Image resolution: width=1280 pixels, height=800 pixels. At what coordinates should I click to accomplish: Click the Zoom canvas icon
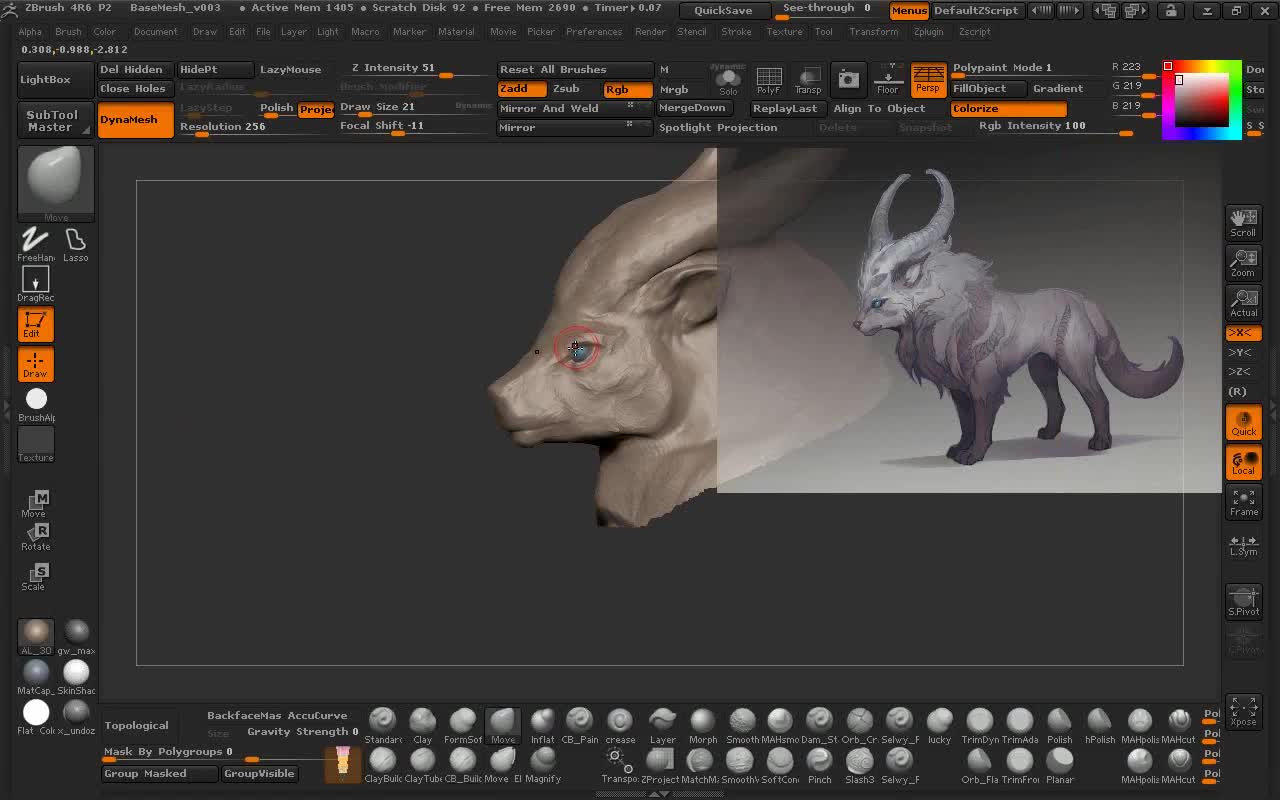[x=1243, y=262]
